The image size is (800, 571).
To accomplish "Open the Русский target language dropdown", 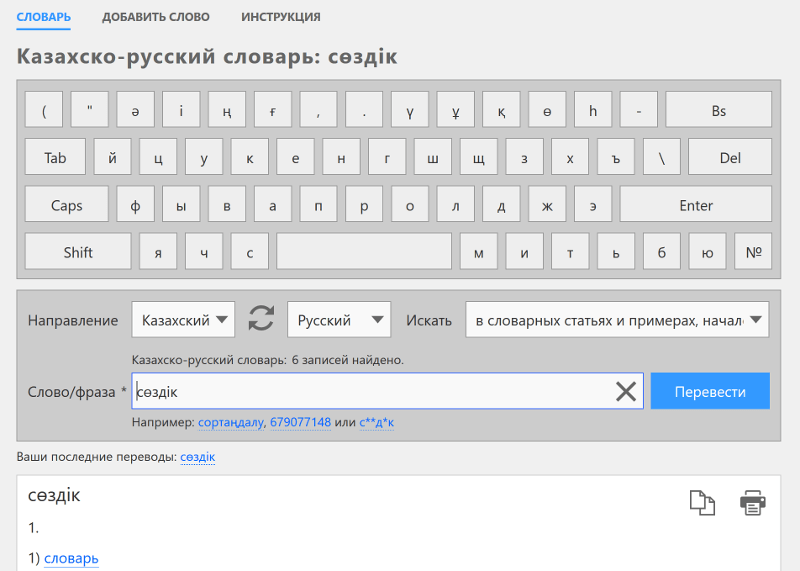I will [339, 319].
